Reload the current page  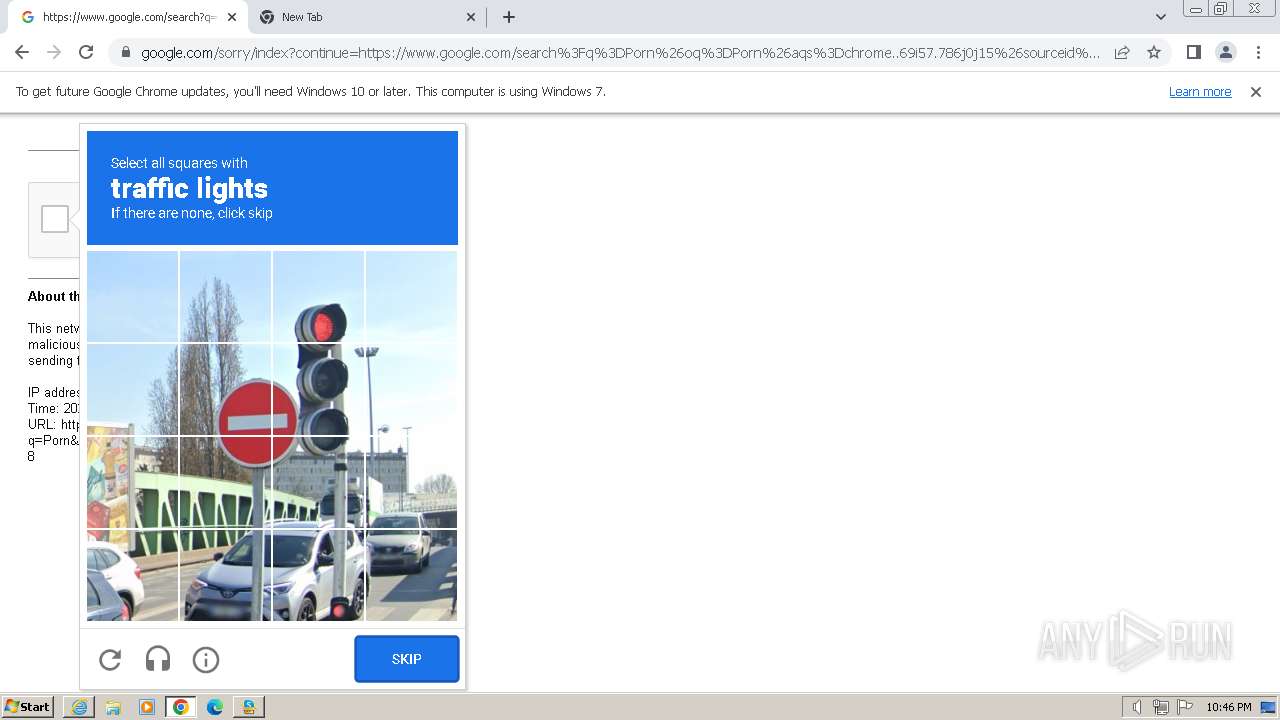coord(86,52)
